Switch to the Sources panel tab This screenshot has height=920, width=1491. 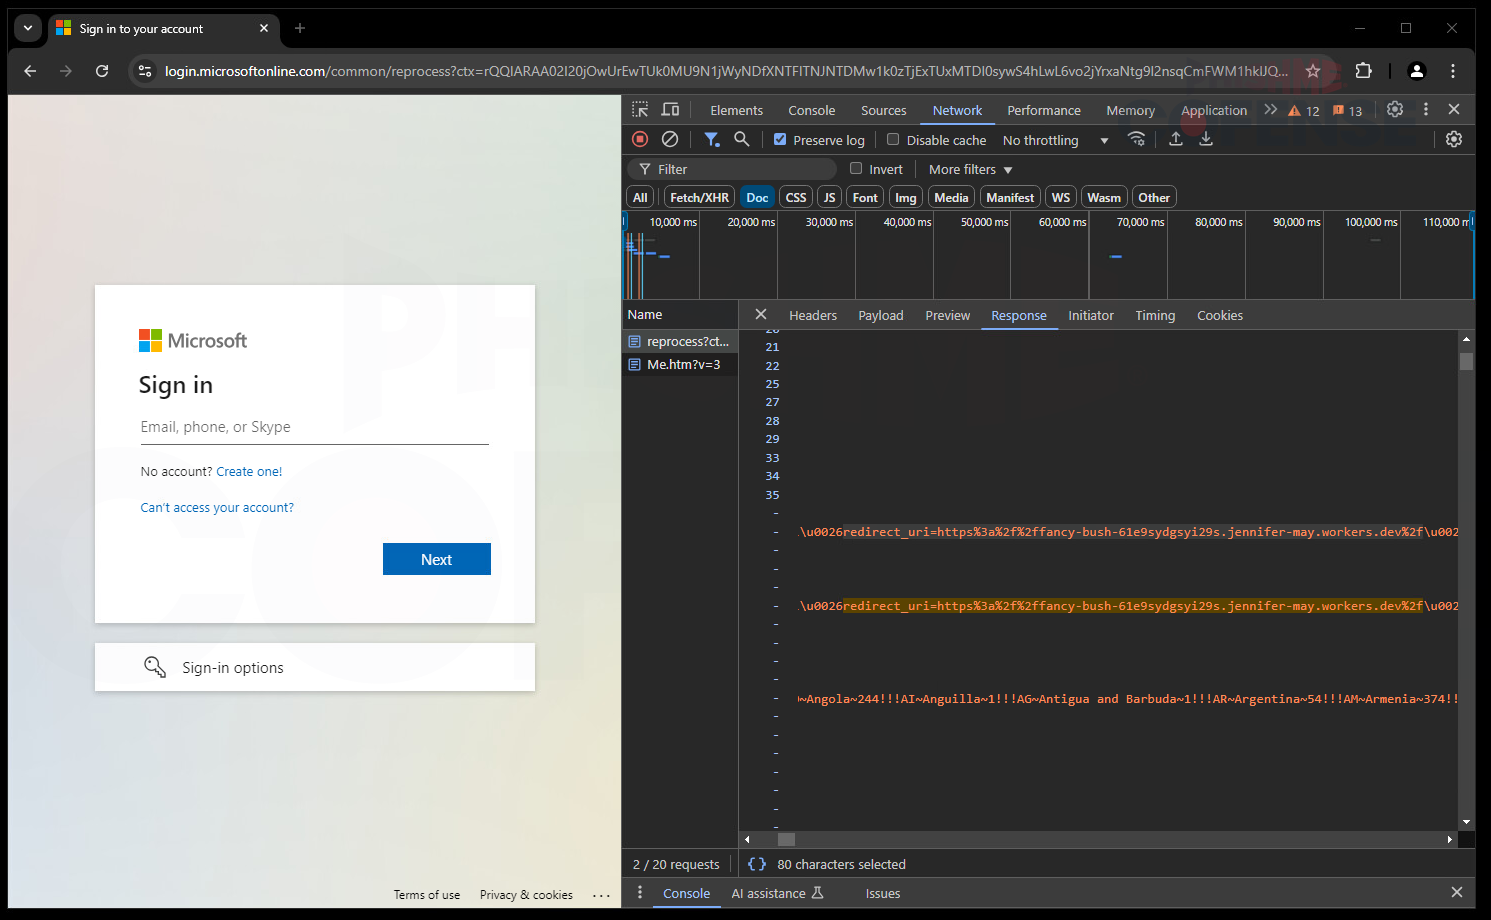coord(883,110)
